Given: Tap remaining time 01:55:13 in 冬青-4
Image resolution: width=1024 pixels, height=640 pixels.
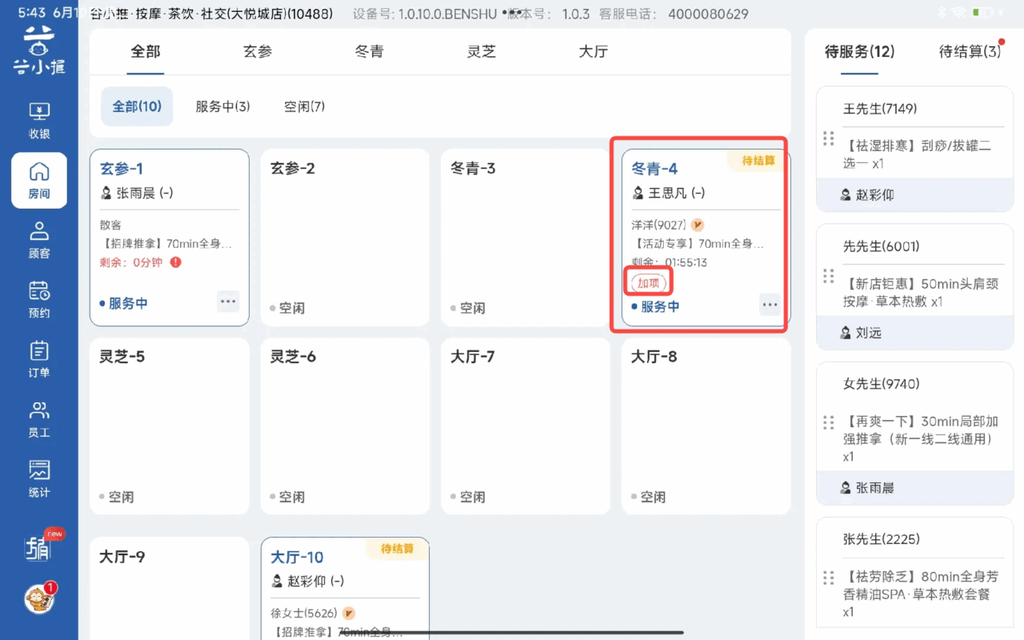Looking at the screenshot, I should pyautogui.click(x=686, y=263).
